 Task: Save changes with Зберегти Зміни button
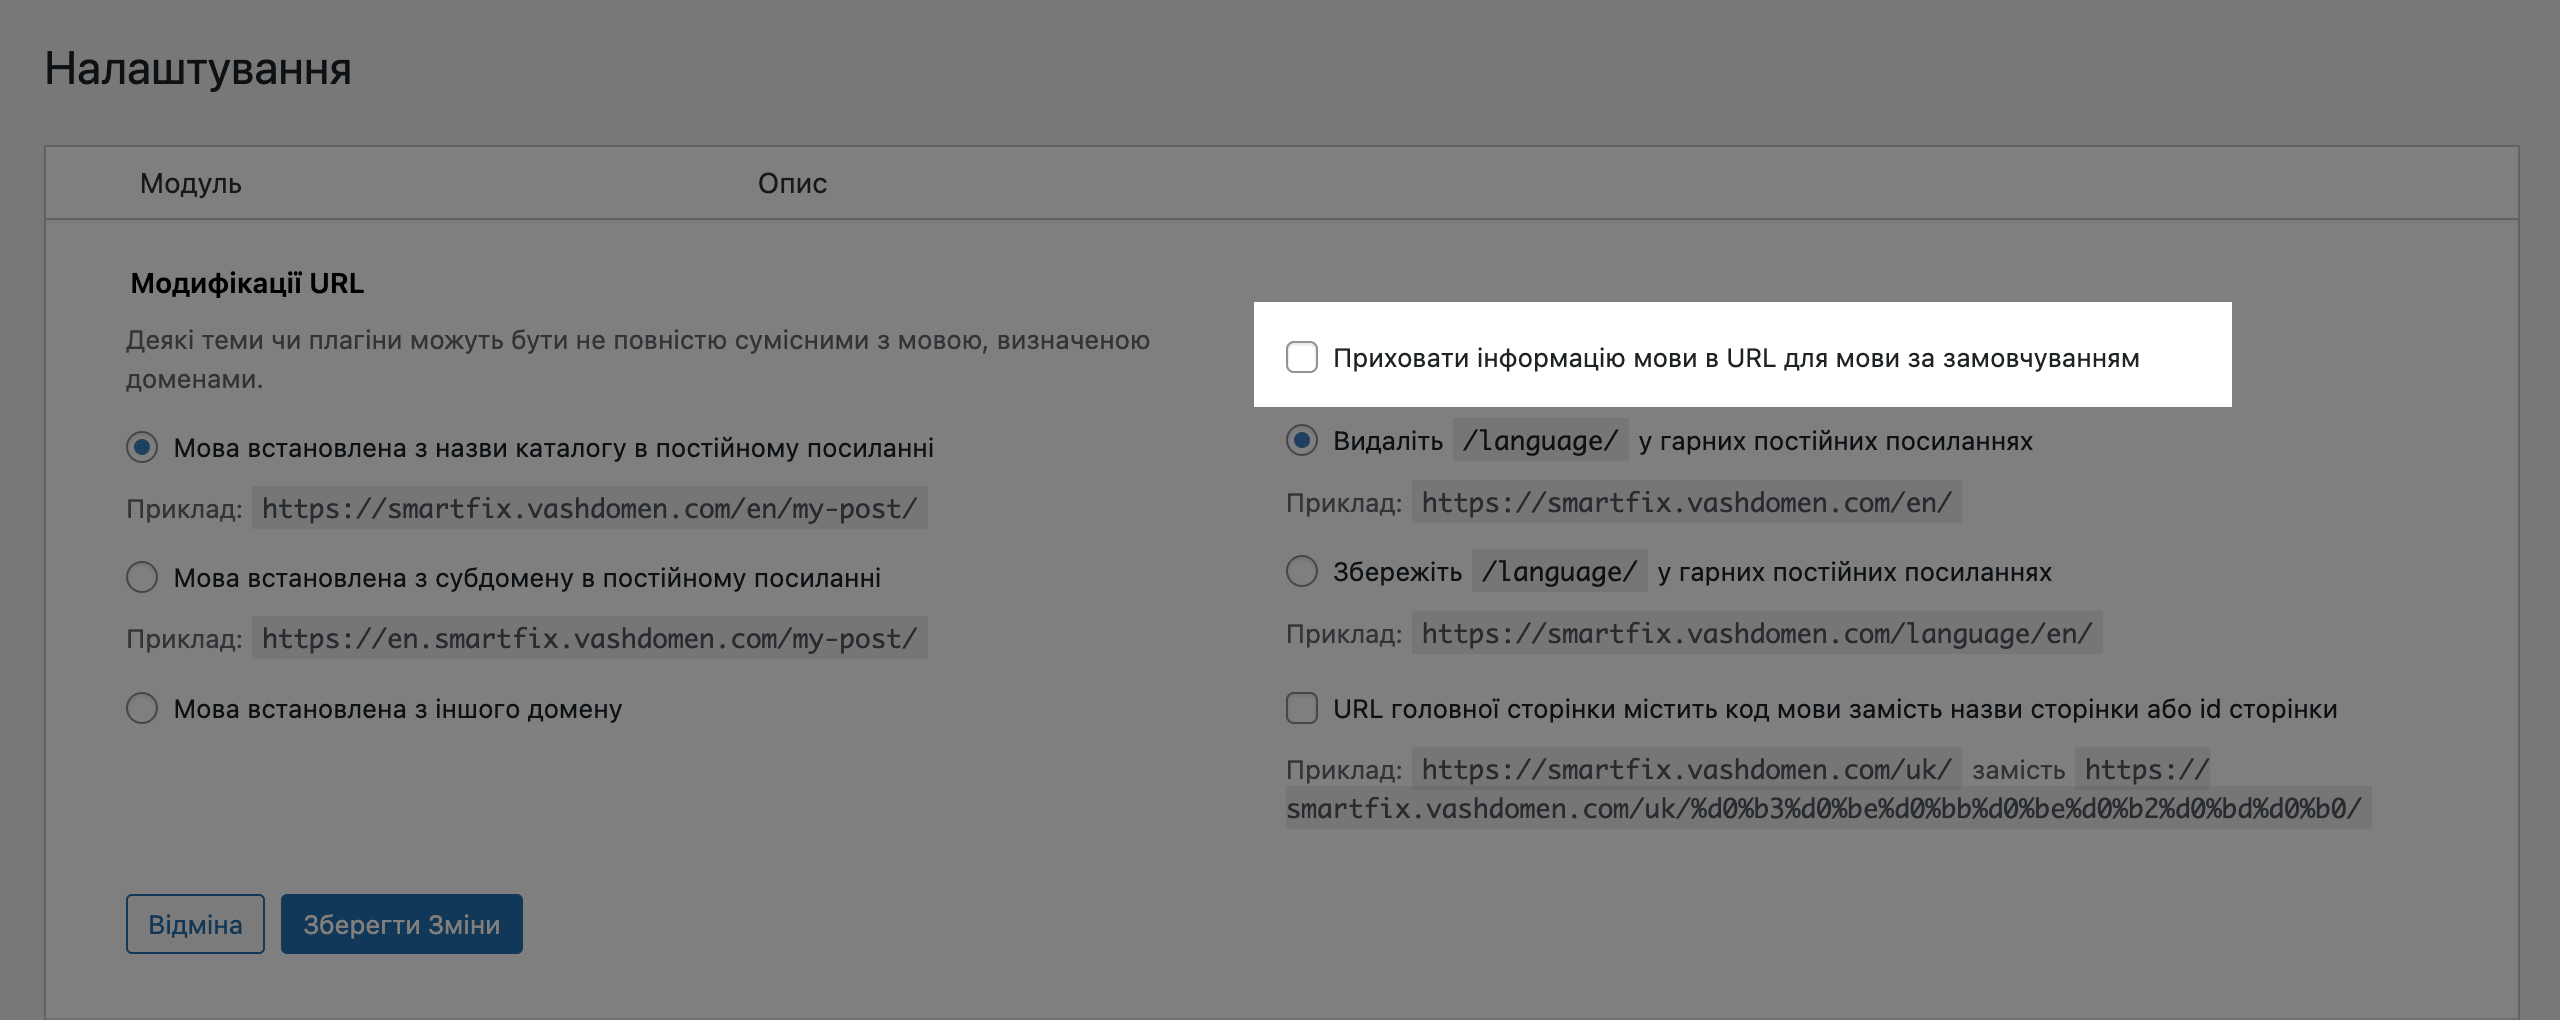401,924
